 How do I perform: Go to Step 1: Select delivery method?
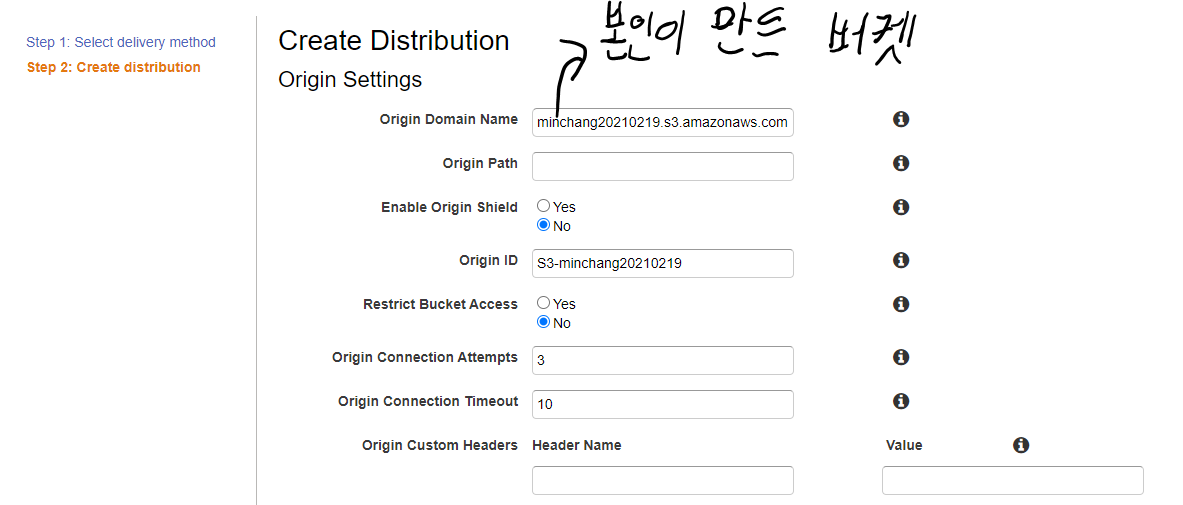[121, 42]
